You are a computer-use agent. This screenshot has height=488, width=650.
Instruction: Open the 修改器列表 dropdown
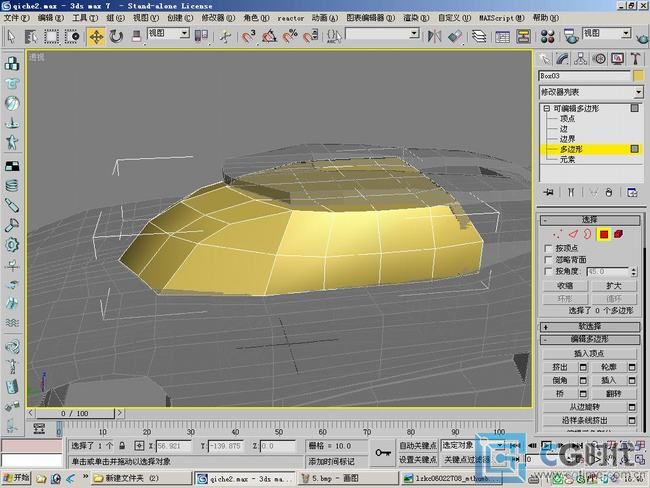pyautogui.click(x=638, y=92)
